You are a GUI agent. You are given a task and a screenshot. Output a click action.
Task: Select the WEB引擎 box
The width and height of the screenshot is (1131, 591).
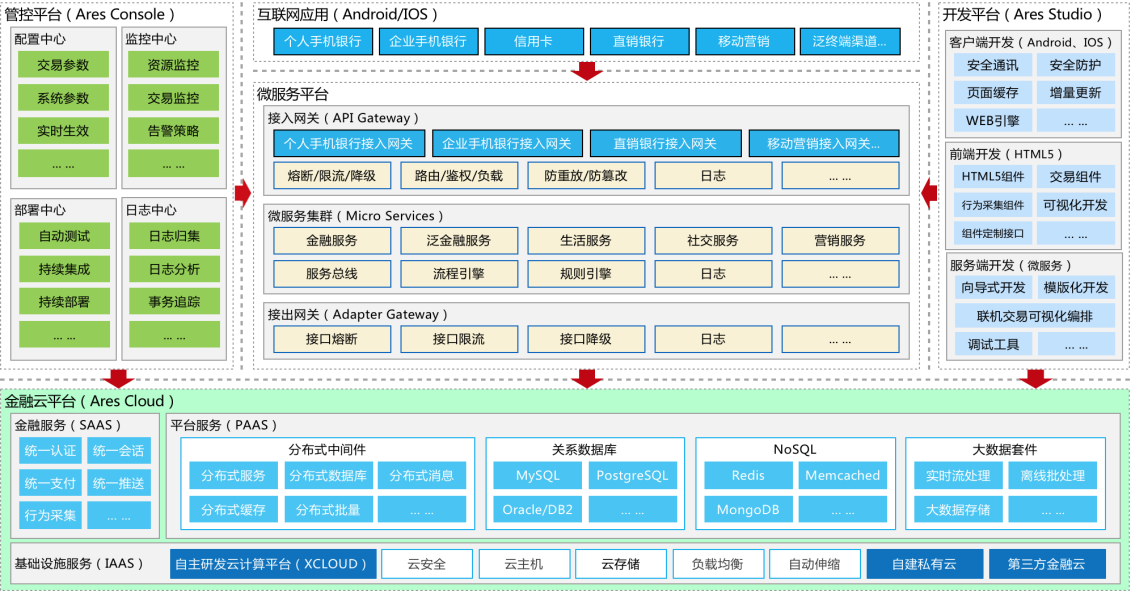993,121
